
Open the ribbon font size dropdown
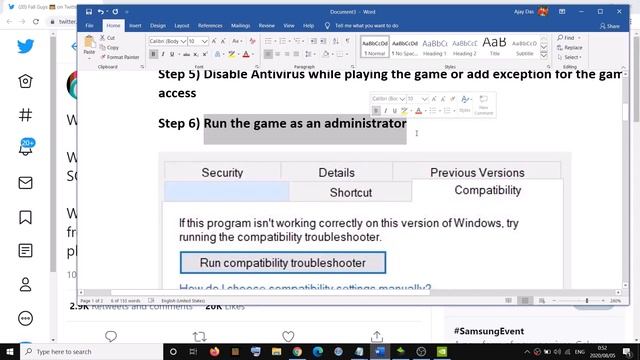point(204,41)
